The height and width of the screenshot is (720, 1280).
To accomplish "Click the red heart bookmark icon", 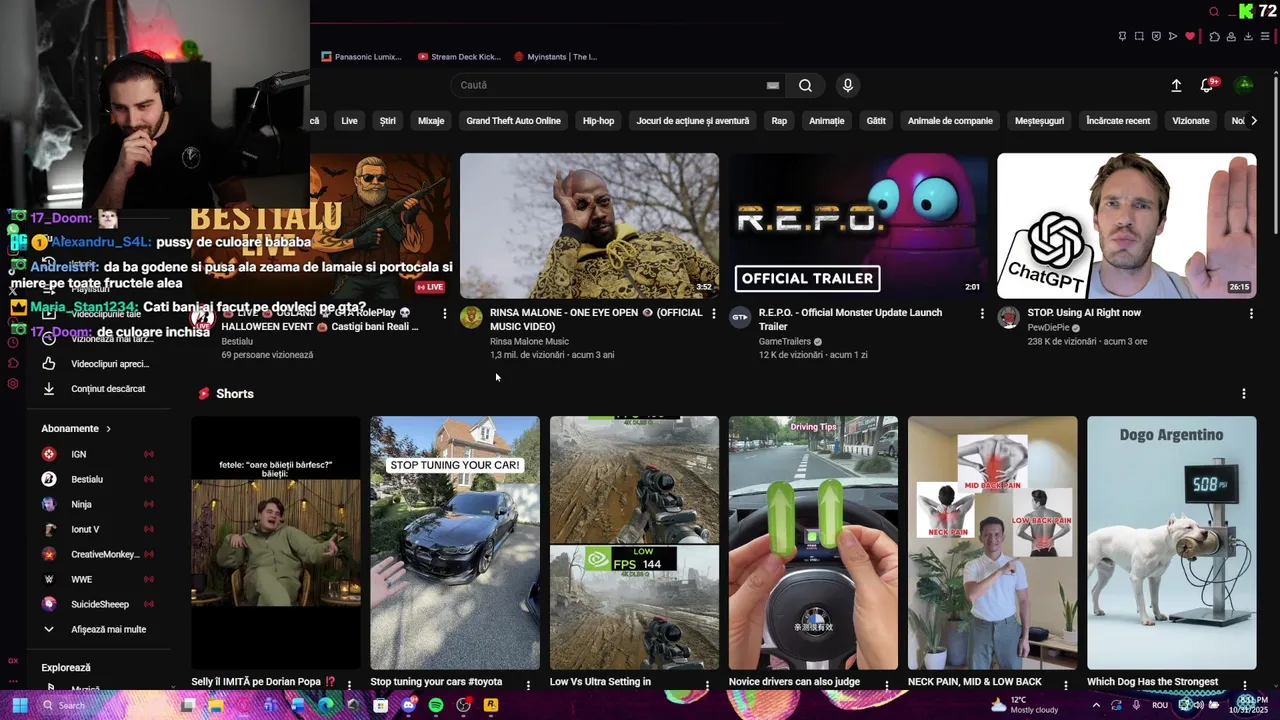I will tap(1190, 36).
